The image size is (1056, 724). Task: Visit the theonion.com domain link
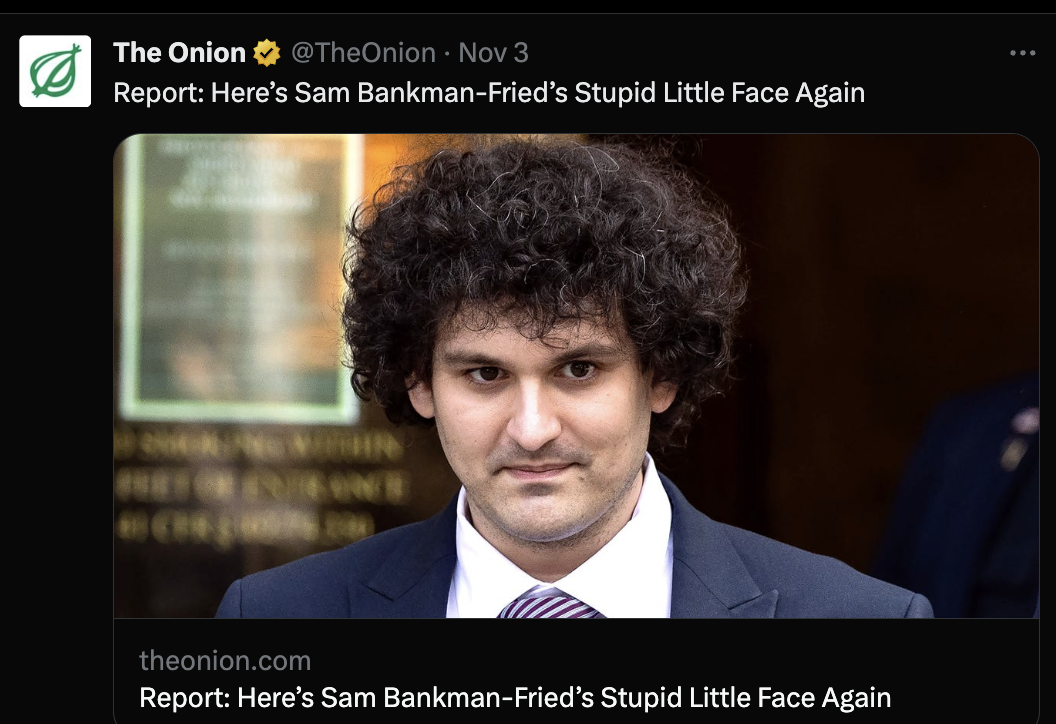[225, 661]
